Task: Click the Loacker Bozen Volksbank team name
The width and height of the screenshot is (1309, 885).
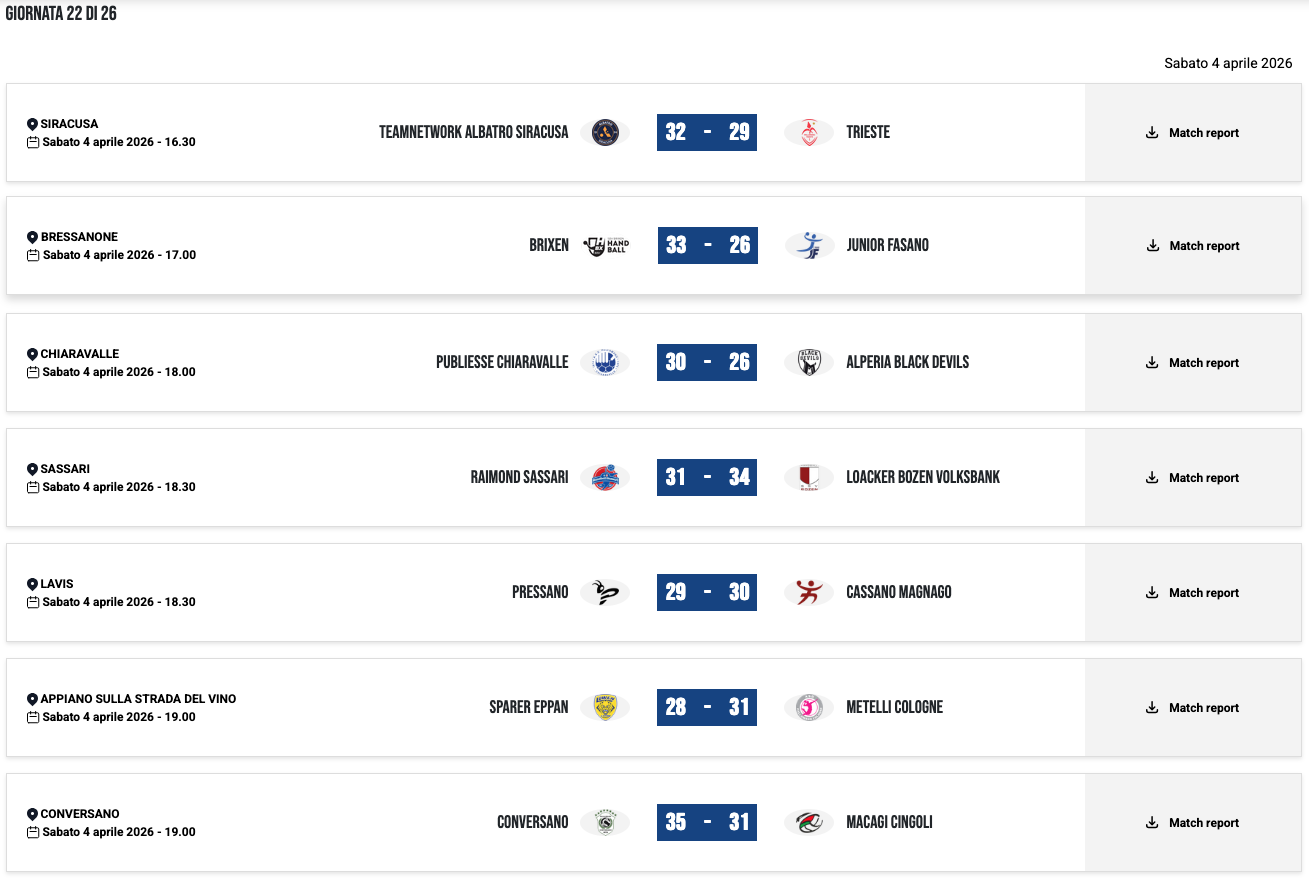Action: pyautogui.click(x=923, y=477)
